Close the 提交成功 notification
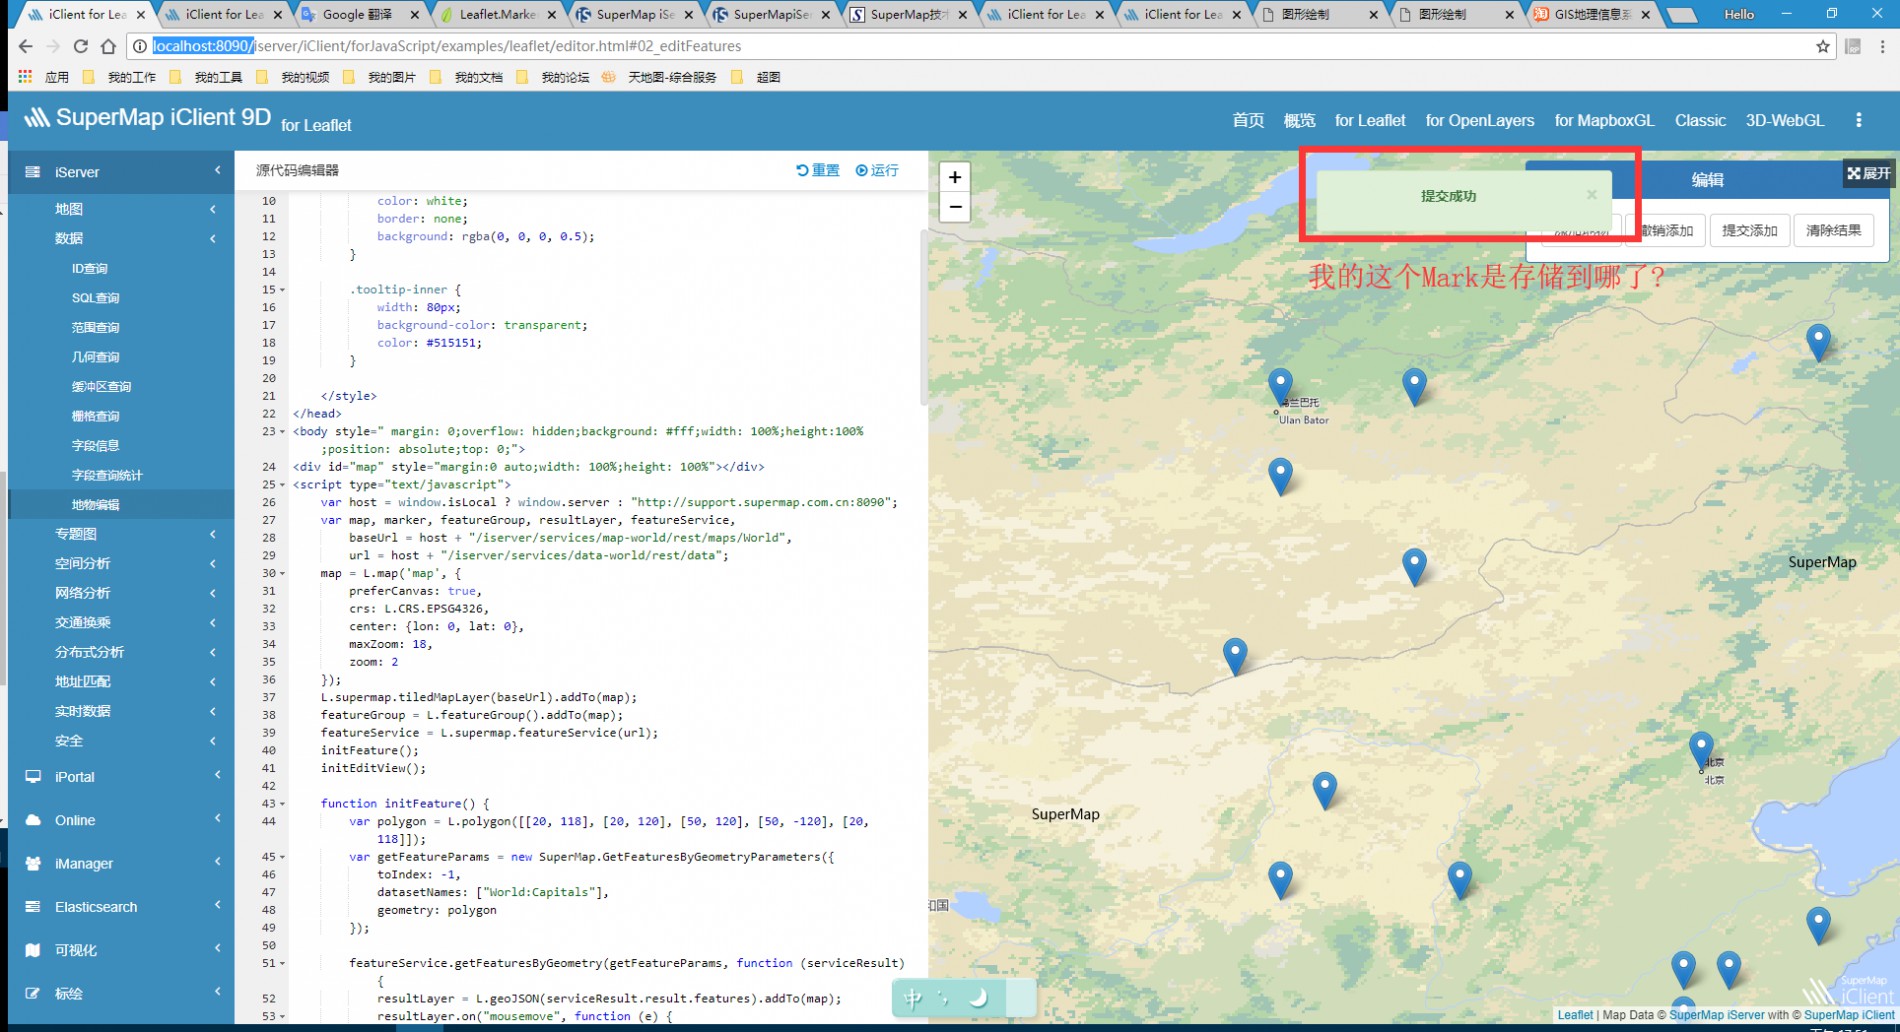 (x=1591, y=195)
